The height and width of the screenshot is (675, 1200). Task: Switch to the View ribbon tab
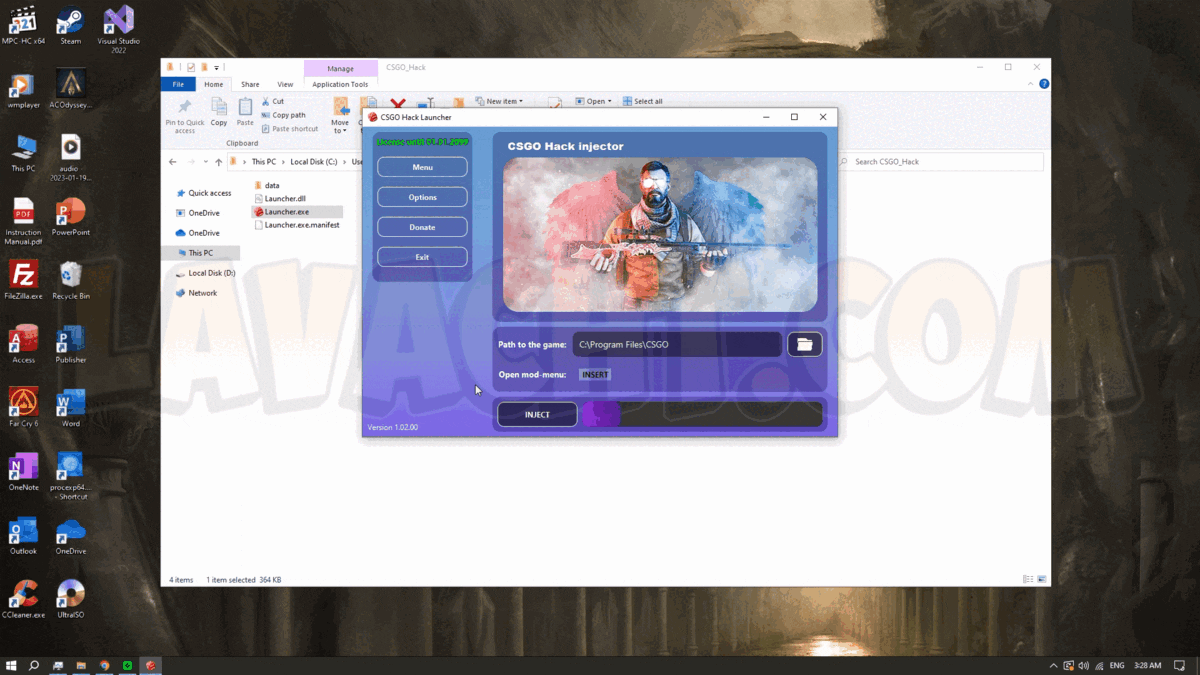click(x=285, y=84)
